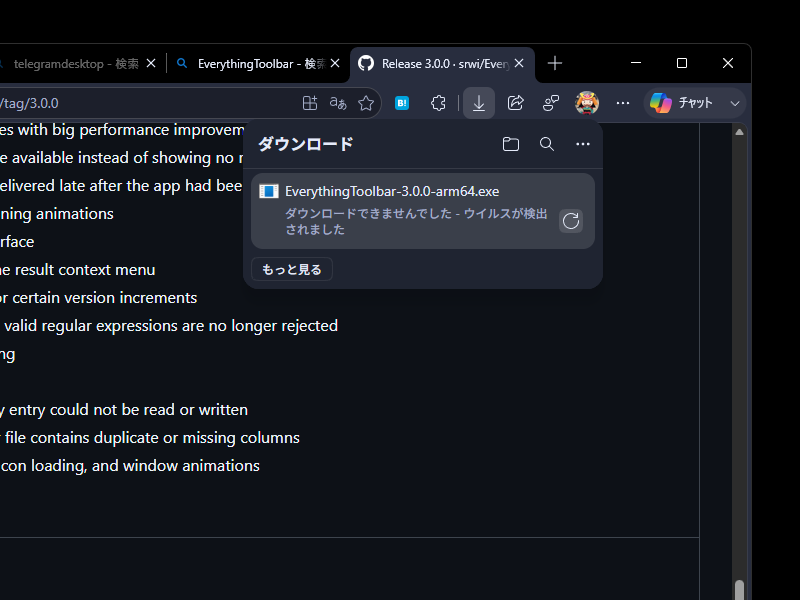Close the telegramdesktop tab
The width and height of the screenshot is (800, 600).
(151, 63)
